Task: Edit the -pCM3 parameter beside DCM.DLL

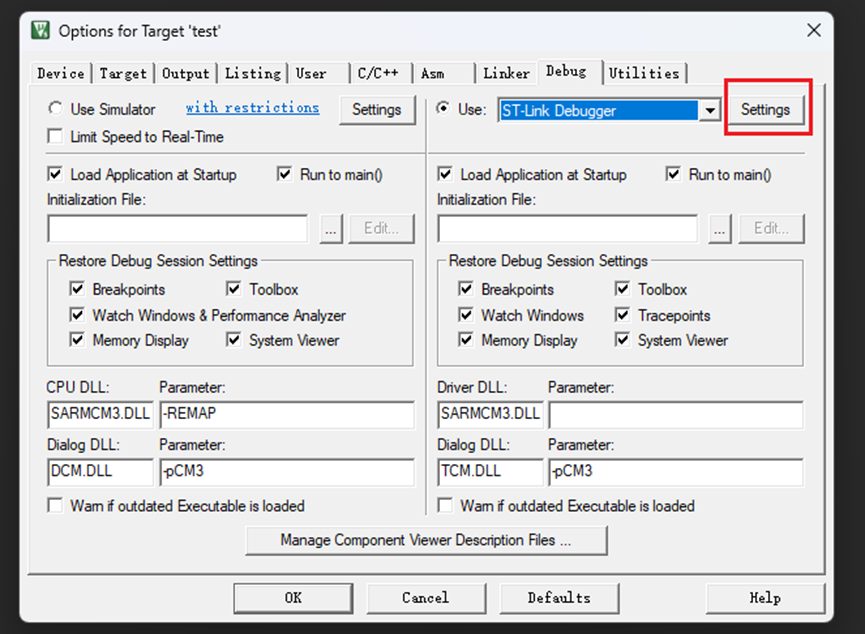Action: 287,472
